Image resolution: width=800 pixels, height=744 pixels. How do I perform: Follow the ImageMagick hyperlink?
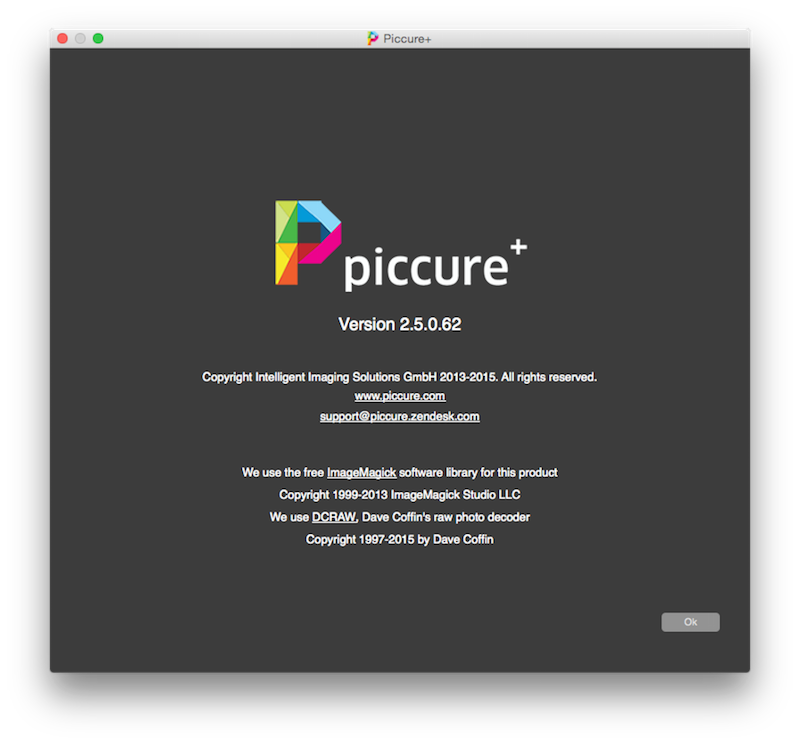click(361, 473)
